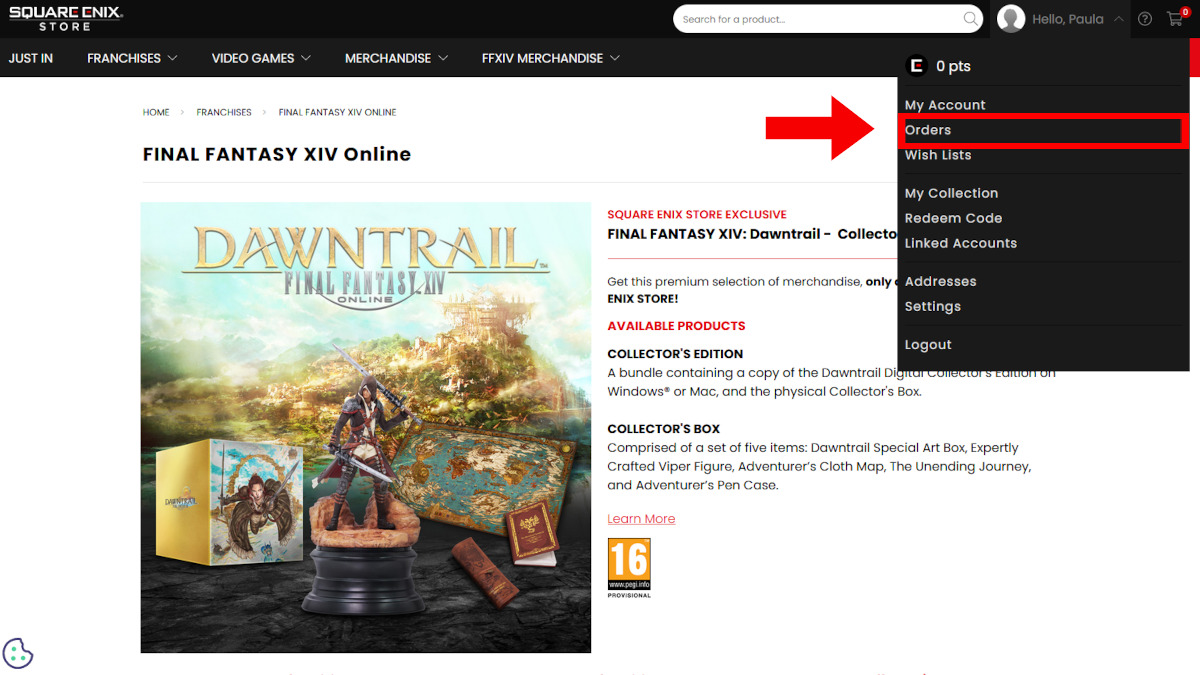Open the shopping cart icon

[1175, 19]
